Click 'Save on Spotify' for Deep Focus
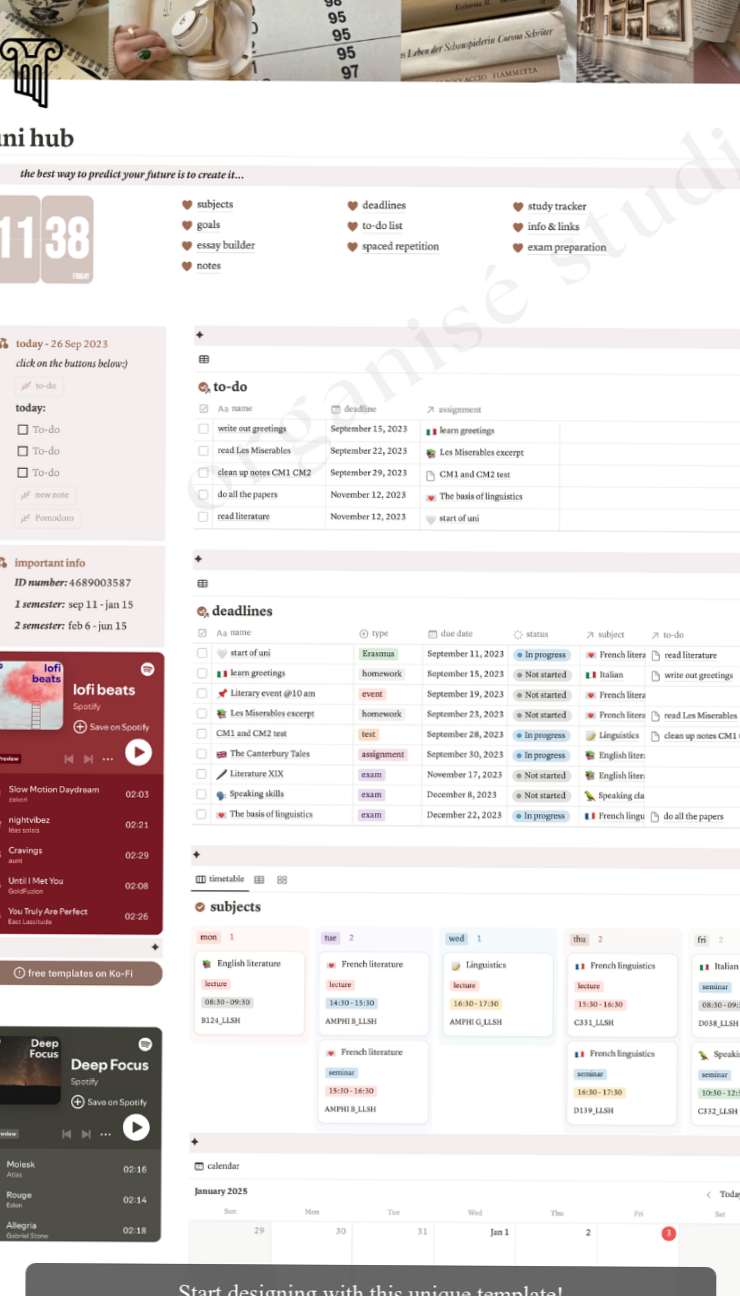 click(109, 1102)
